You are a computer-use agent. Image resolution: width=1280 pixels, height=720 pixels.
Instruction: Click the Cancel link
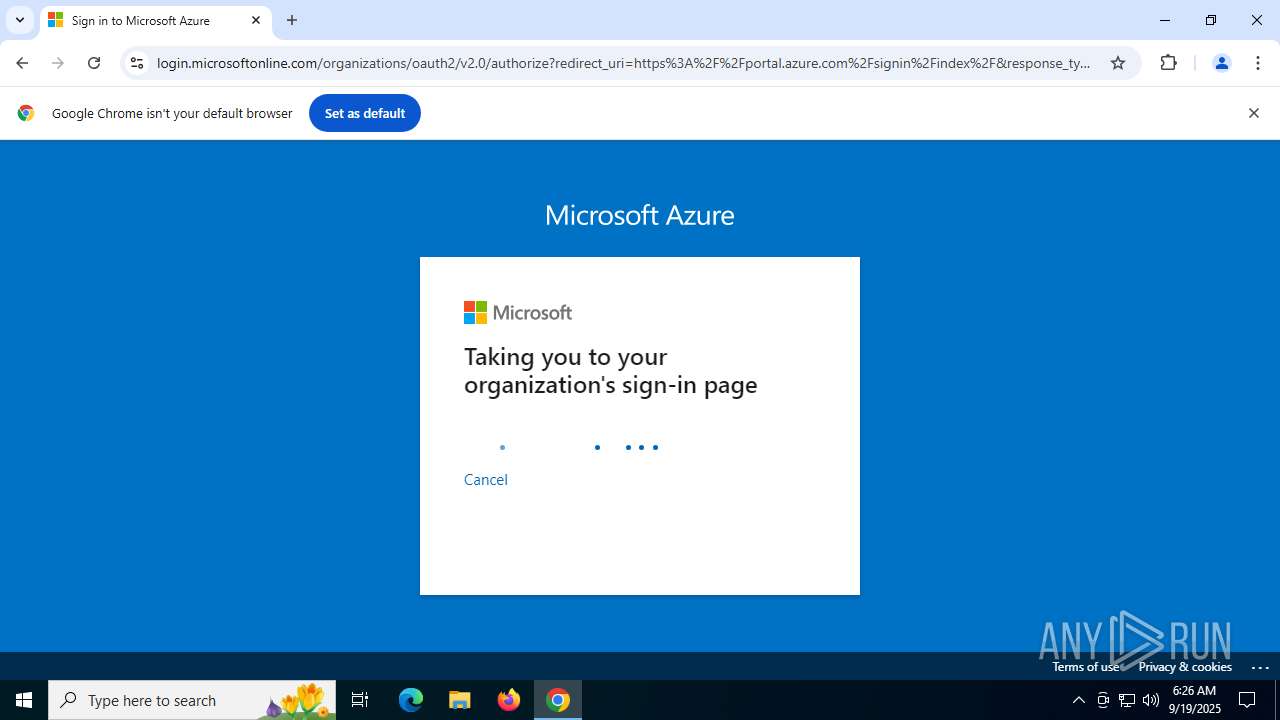(x=485, y=480)
